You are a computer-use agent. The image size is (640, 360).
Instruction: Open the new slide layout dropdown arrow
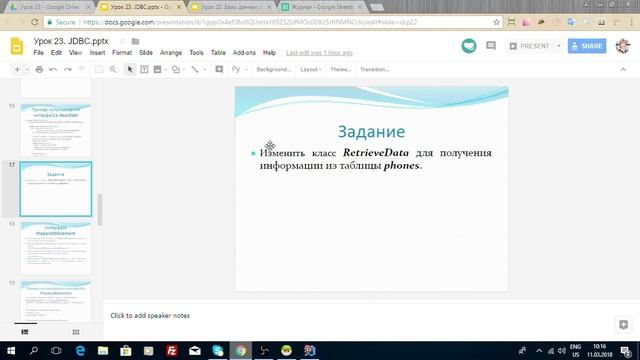click(x=27, y=70)
